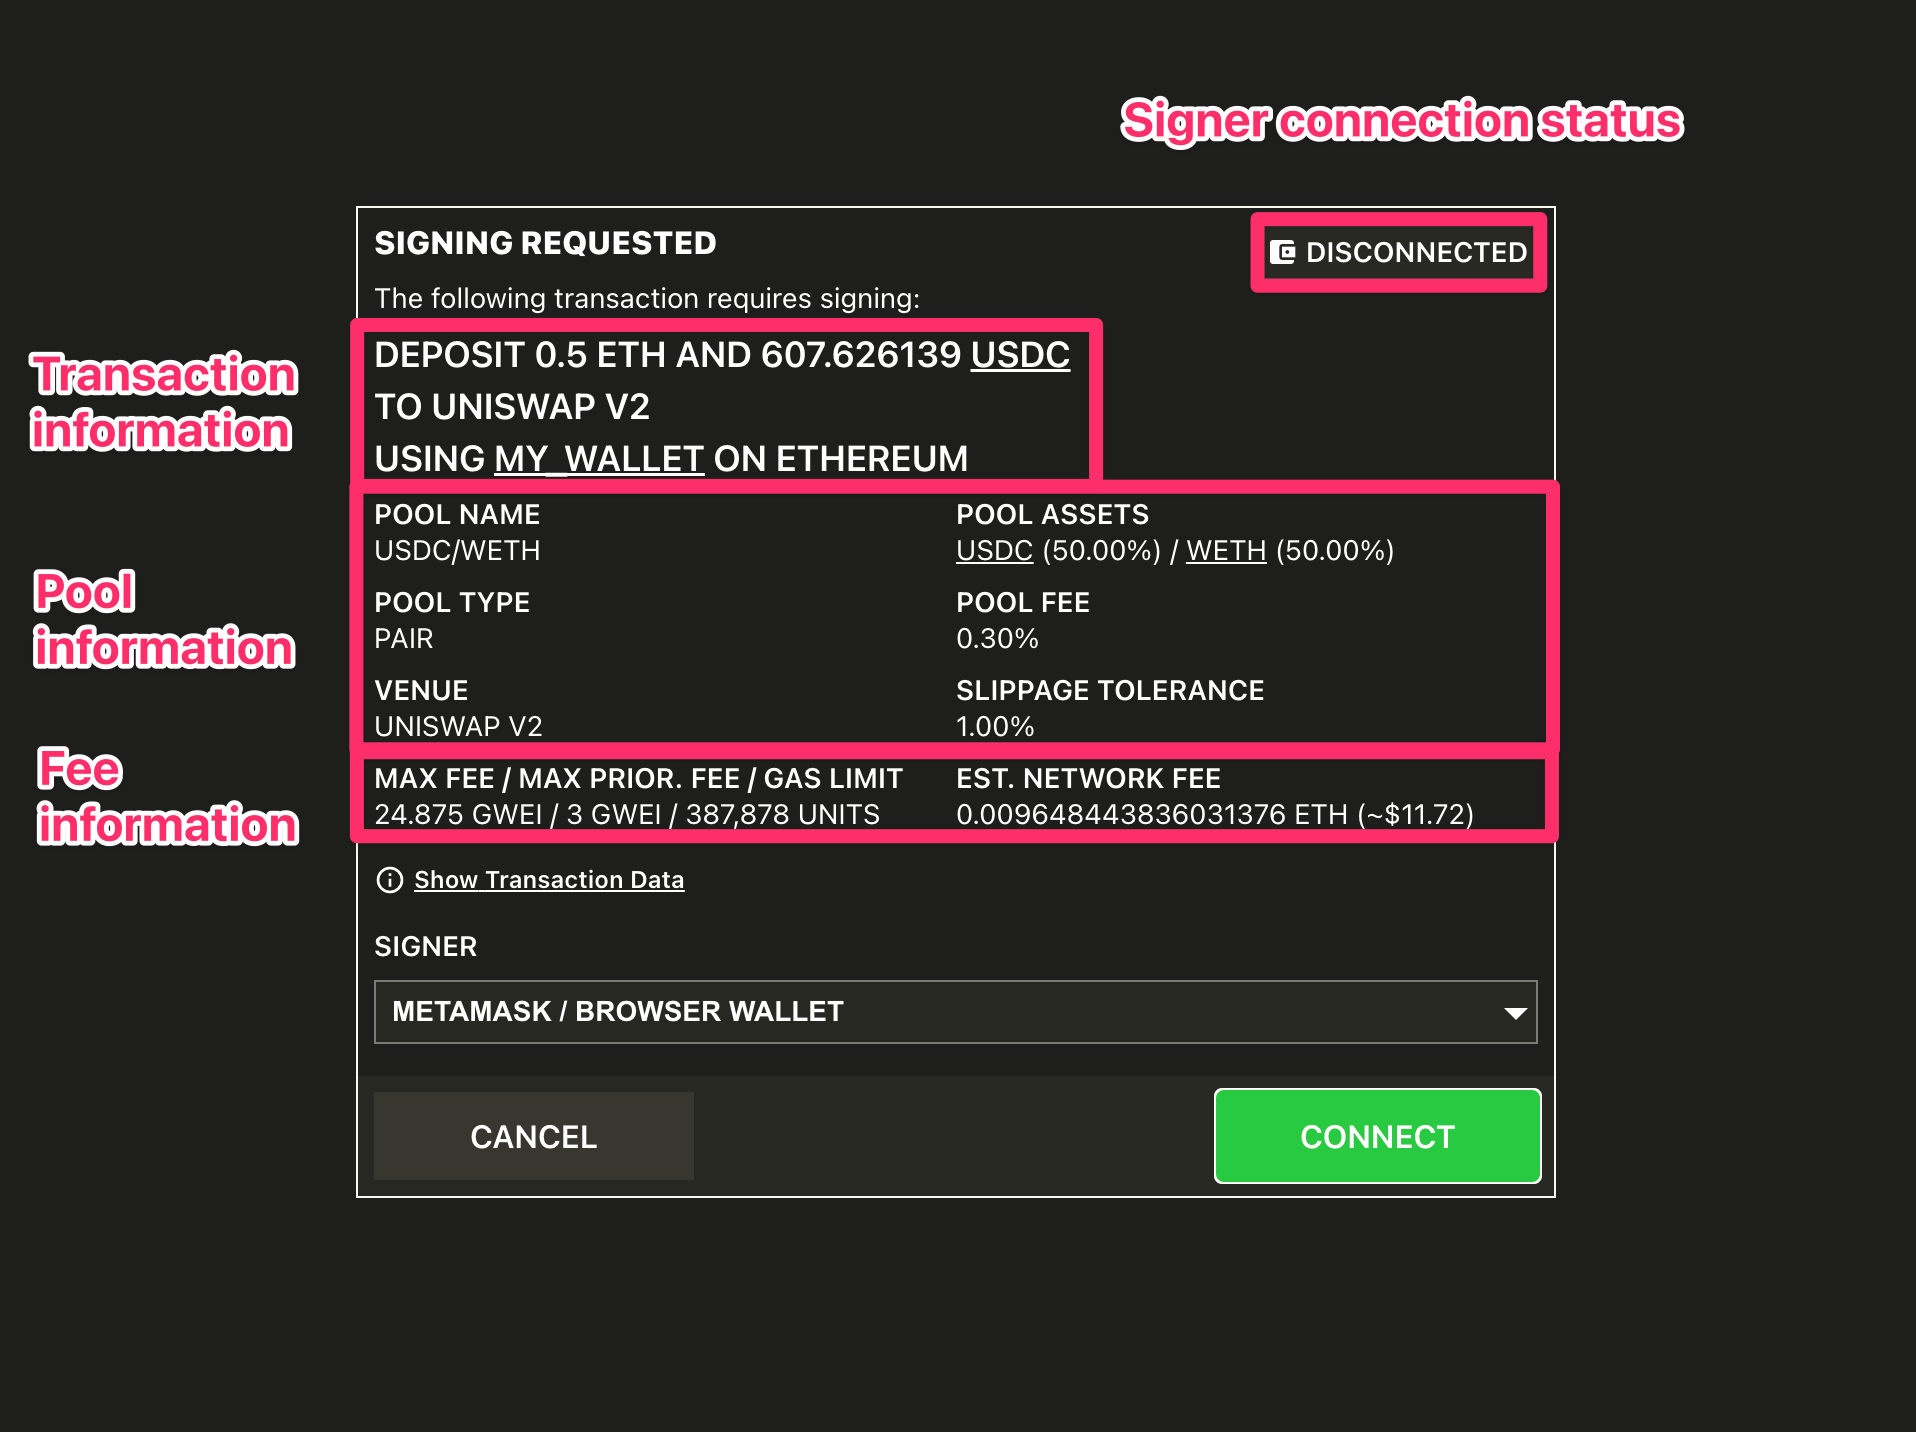Click the TO UNISWAP V2 line
Image resolution: width=1916 pixels, height=1432 pixels.
512,407
